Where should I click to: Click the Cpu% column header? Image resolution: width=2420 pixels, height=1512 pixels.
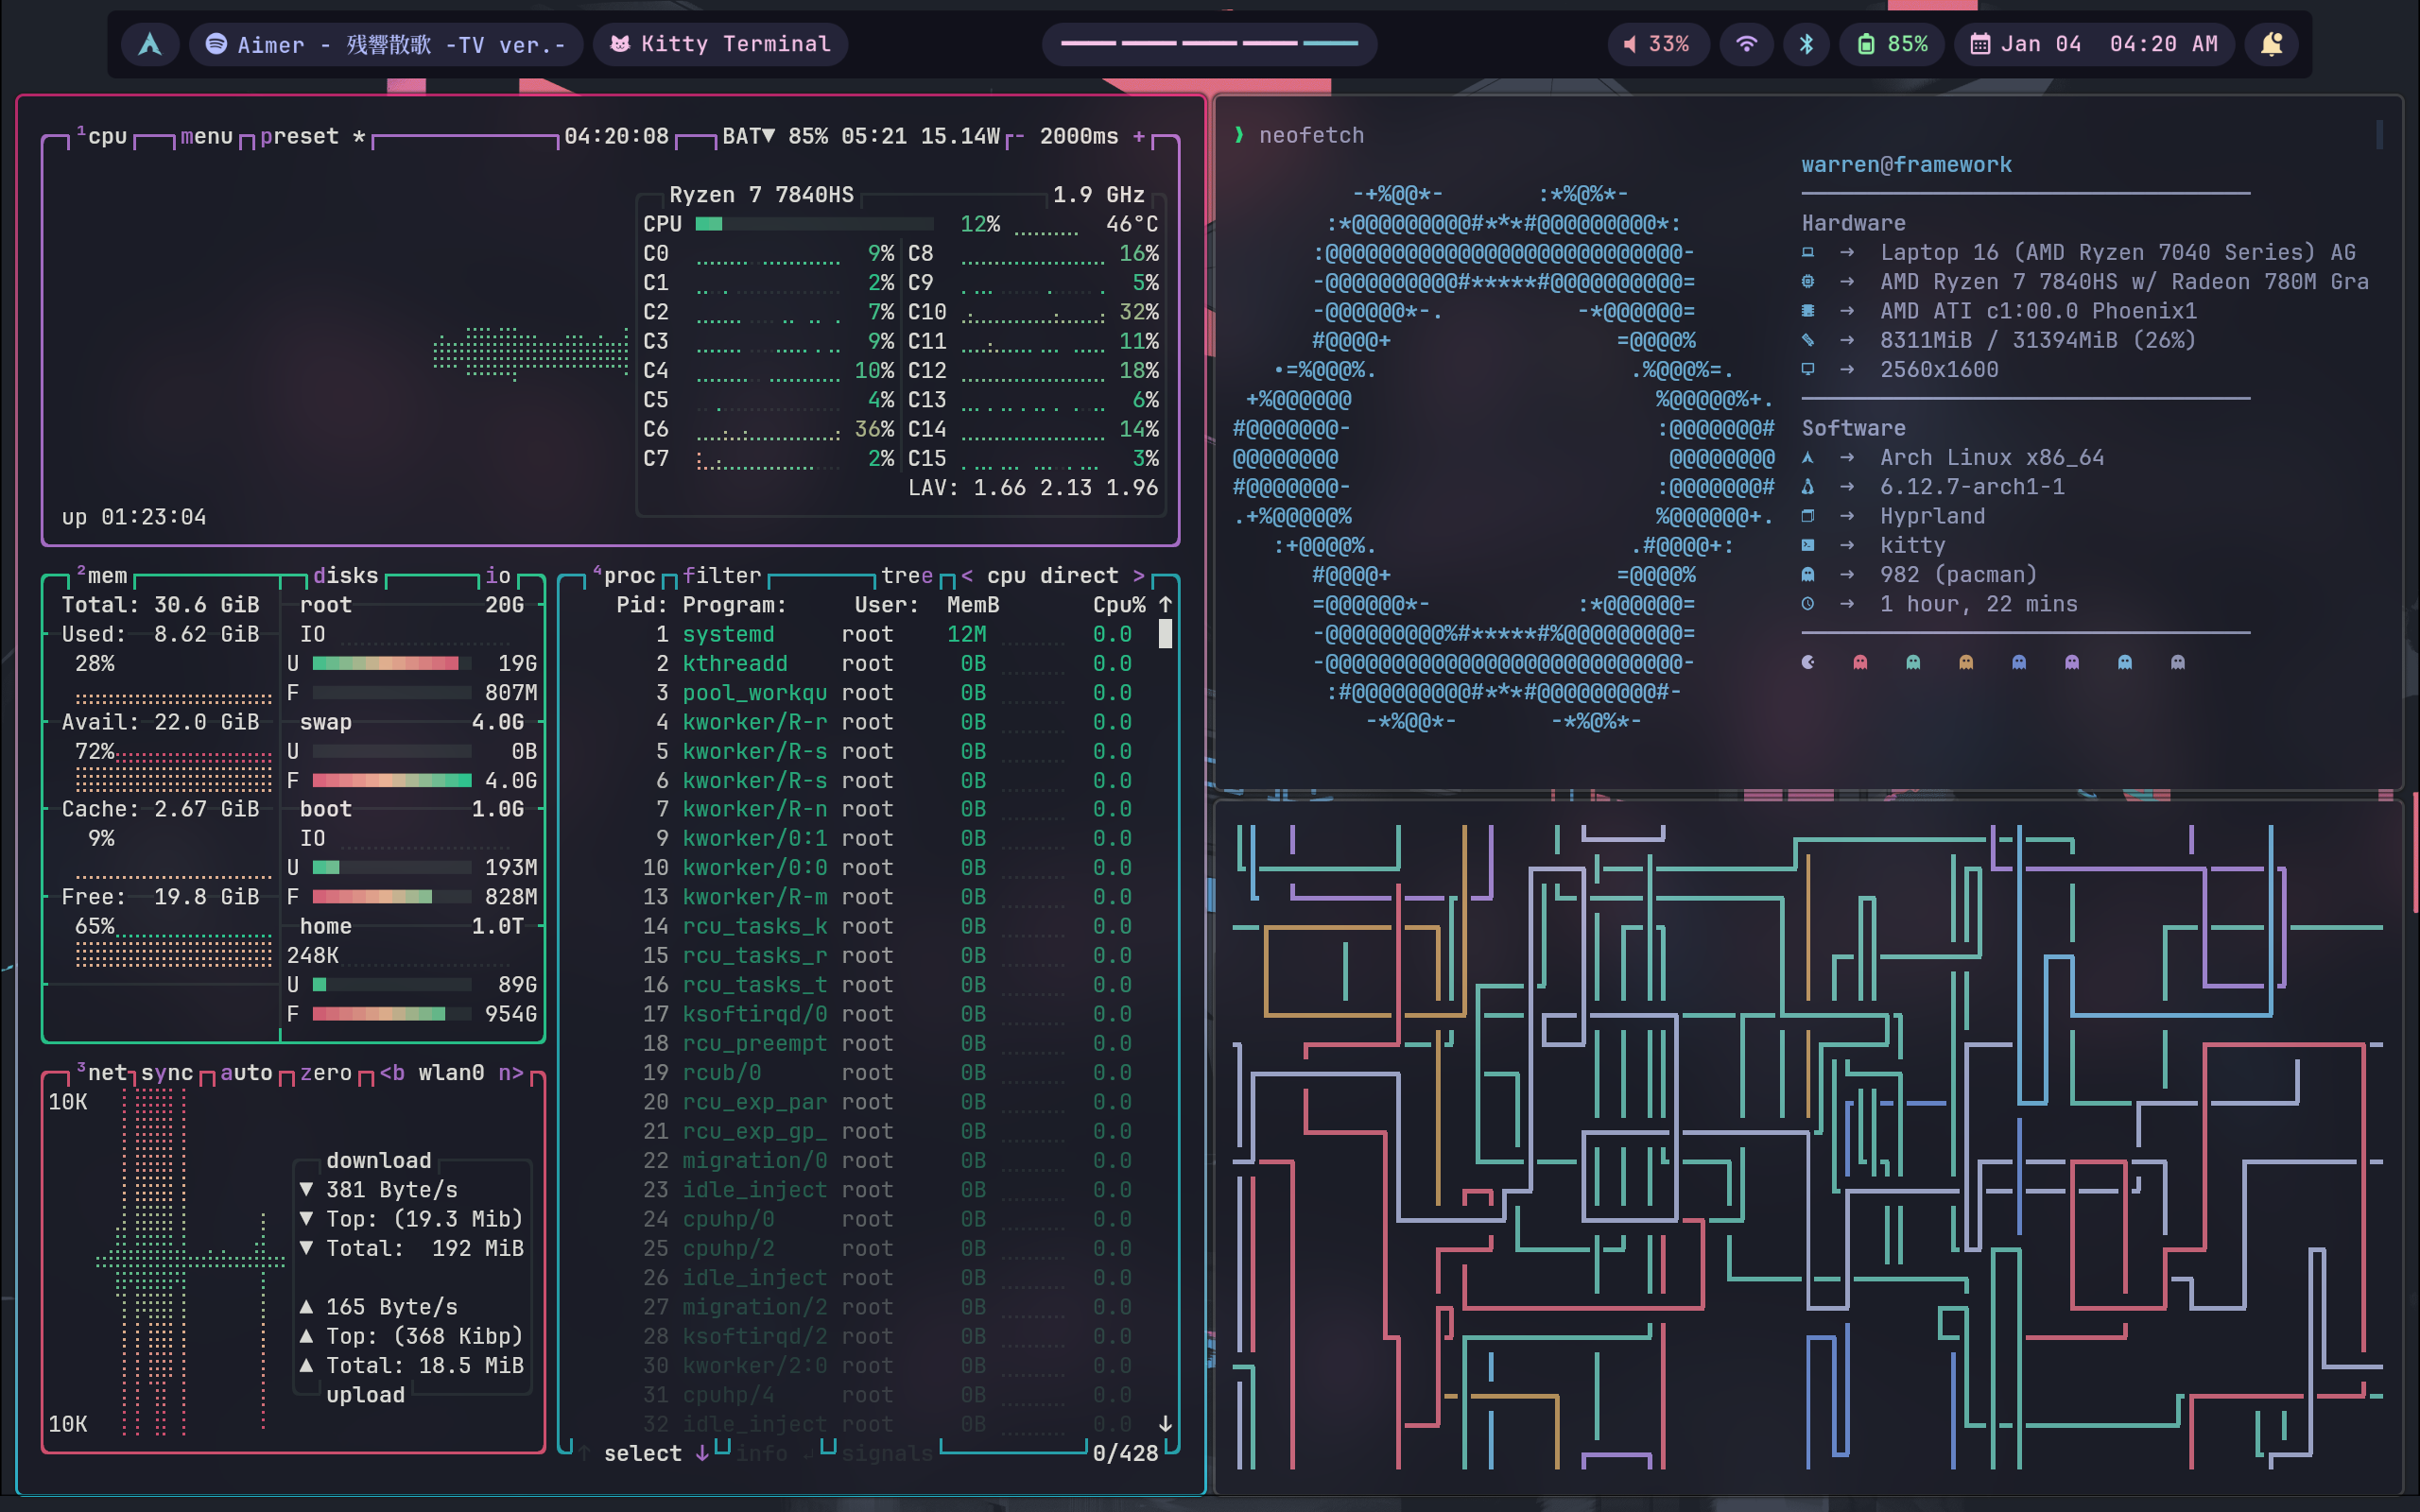(1119, 605)
